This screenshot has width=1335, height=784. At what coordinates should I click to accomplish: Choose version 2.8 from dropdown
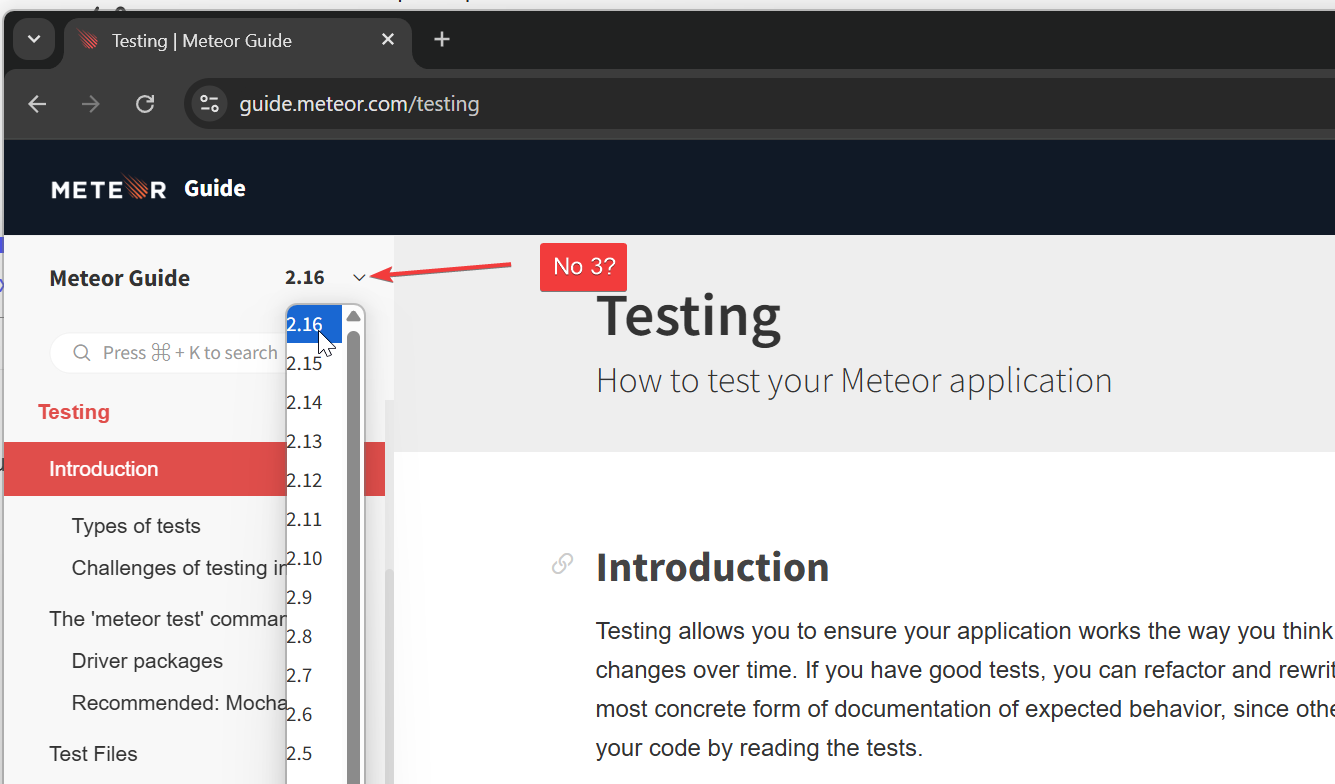tap(314, 636)
